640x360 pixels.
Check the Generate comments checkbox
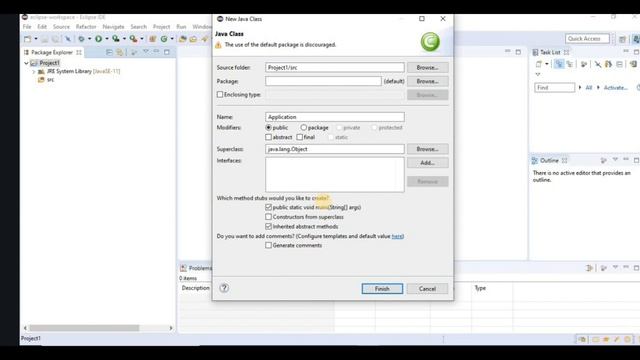coord(269,245)
